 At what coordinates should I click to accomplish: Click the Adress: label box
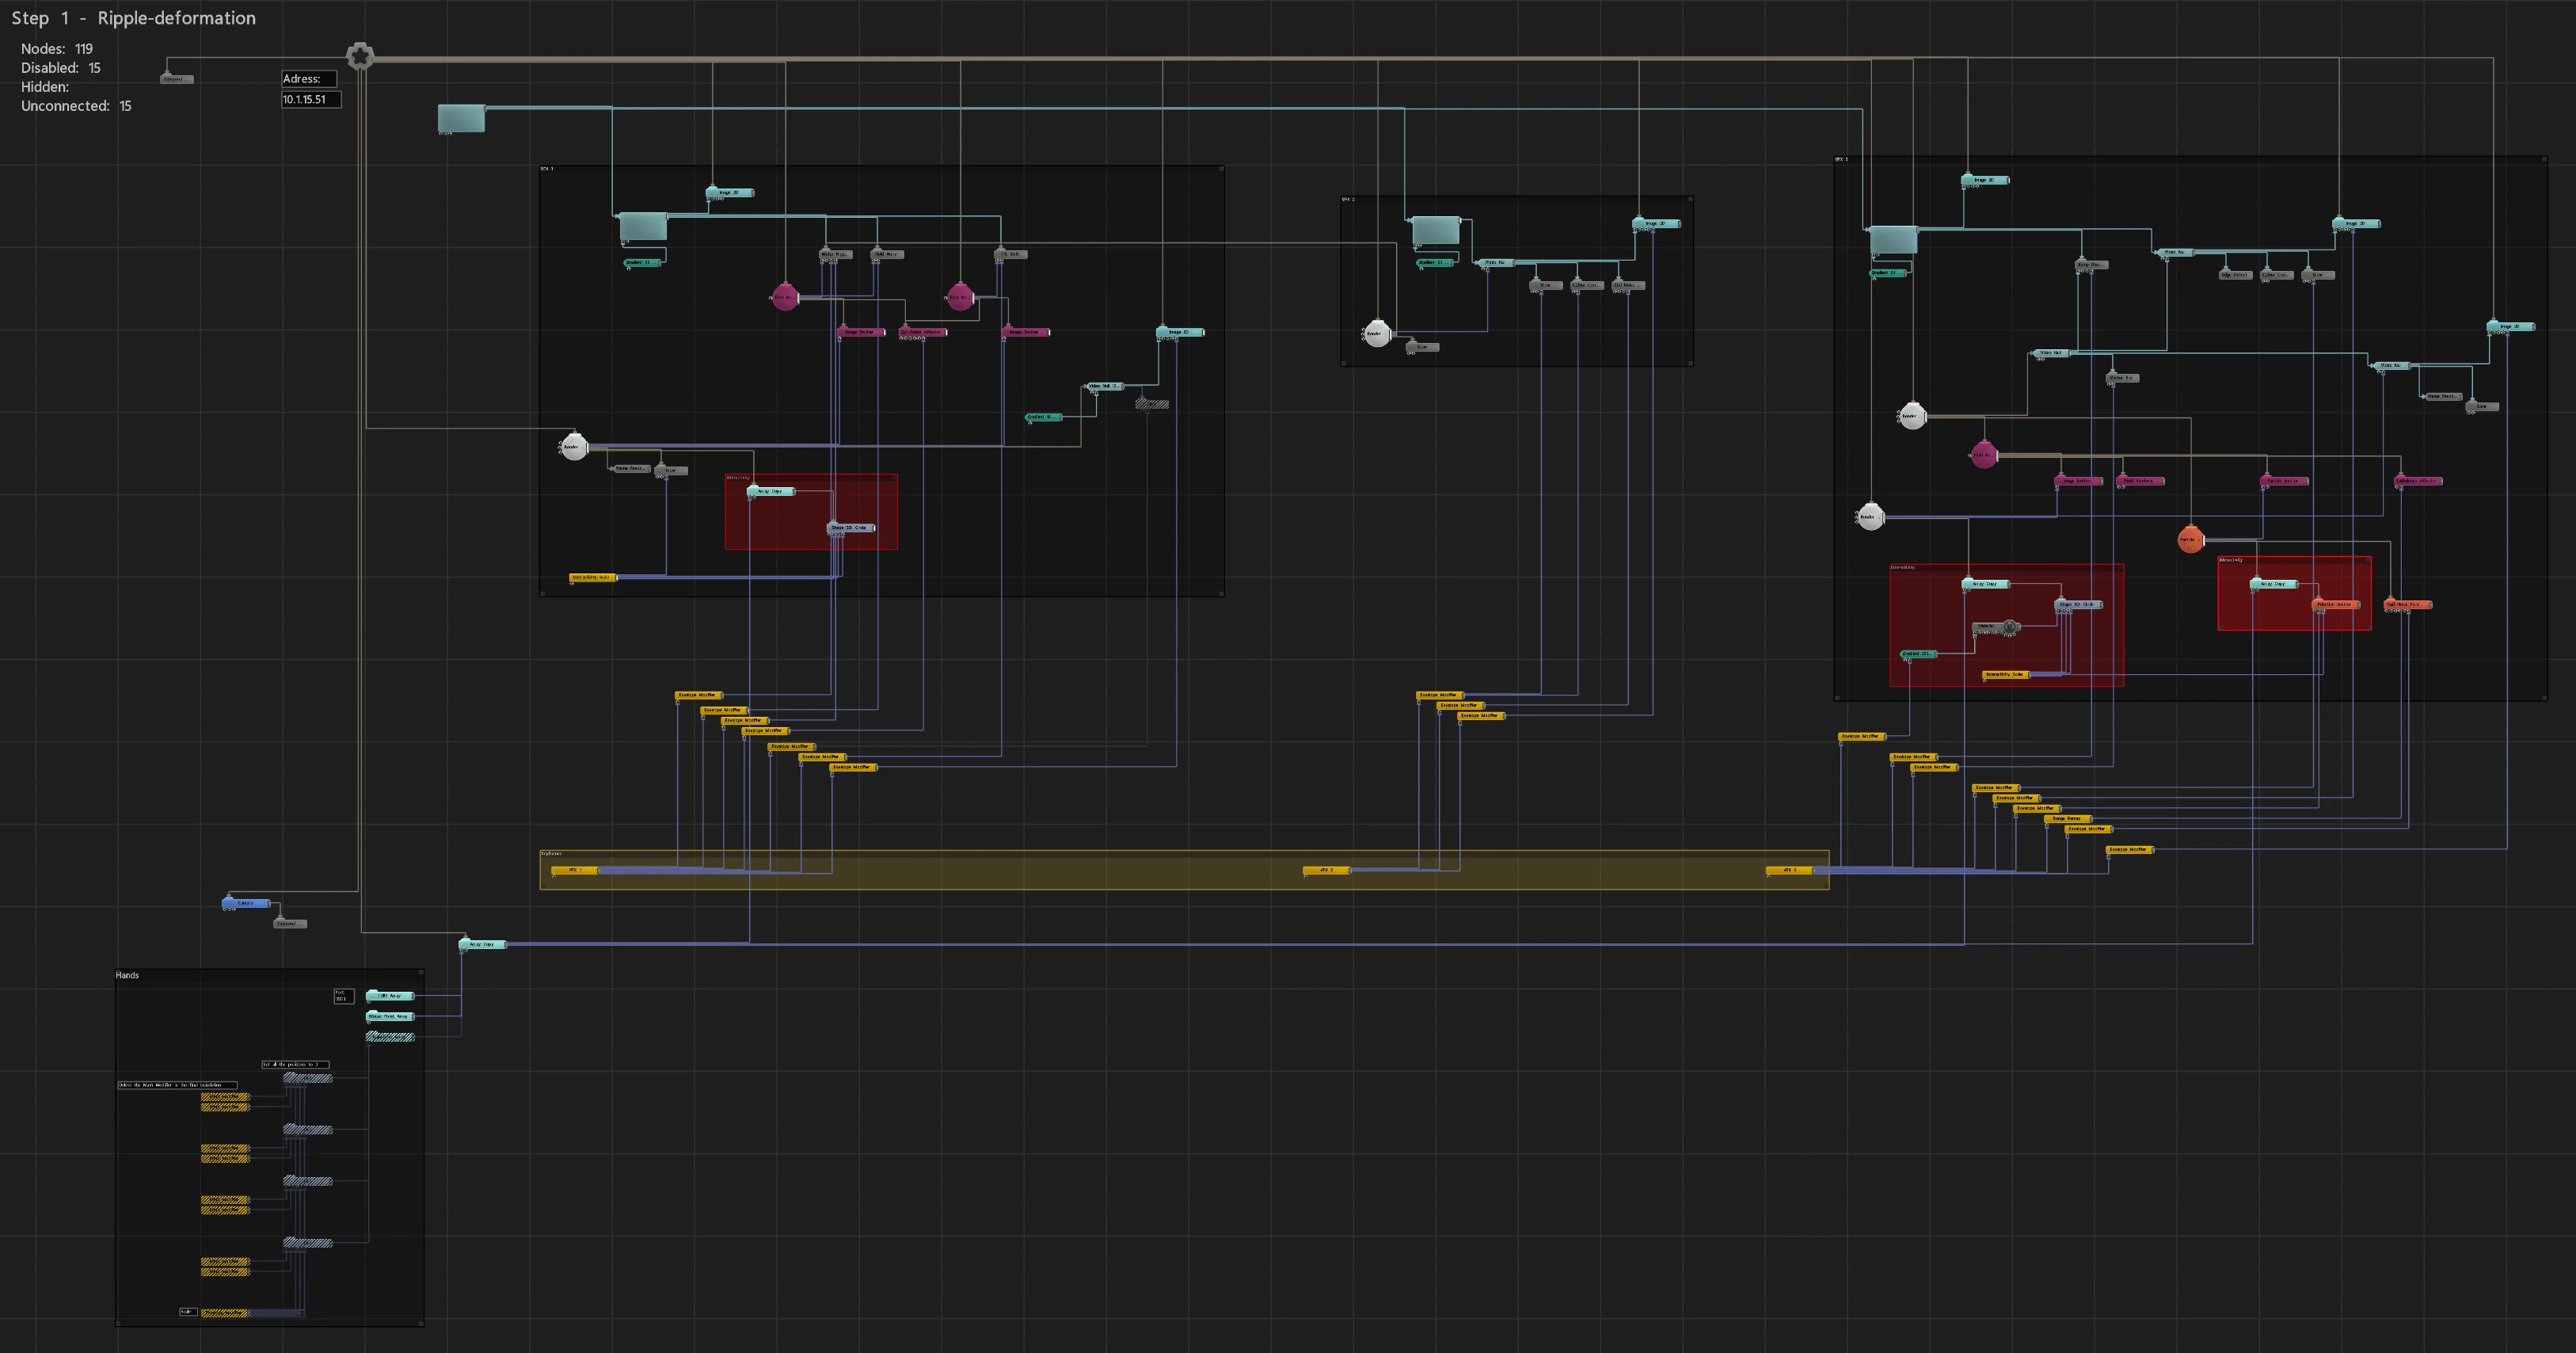click(309, 79)
